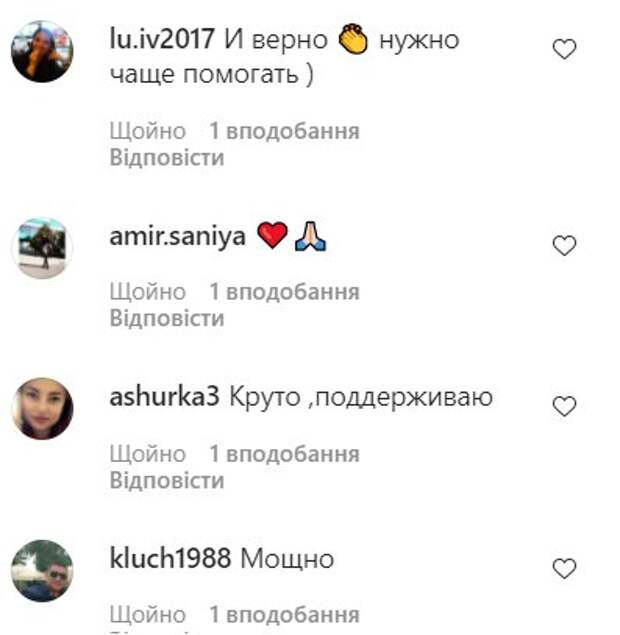The height and width of the screenshot is (635, 620).
Task: Open kluch1988 username link
Action: click(170, 558)
